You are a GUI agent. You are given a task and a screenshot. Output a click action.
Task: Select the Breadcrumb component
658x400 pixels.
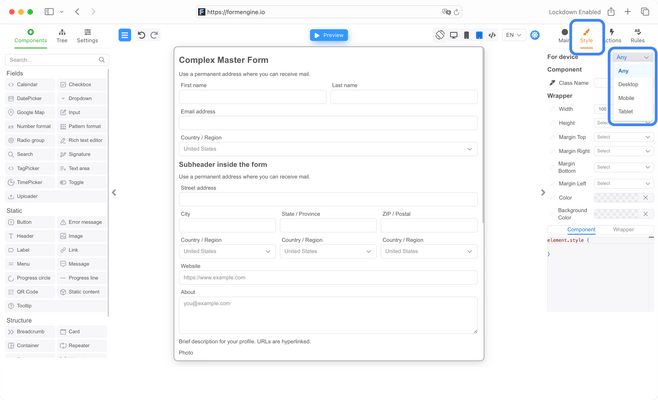pos(30,332)
